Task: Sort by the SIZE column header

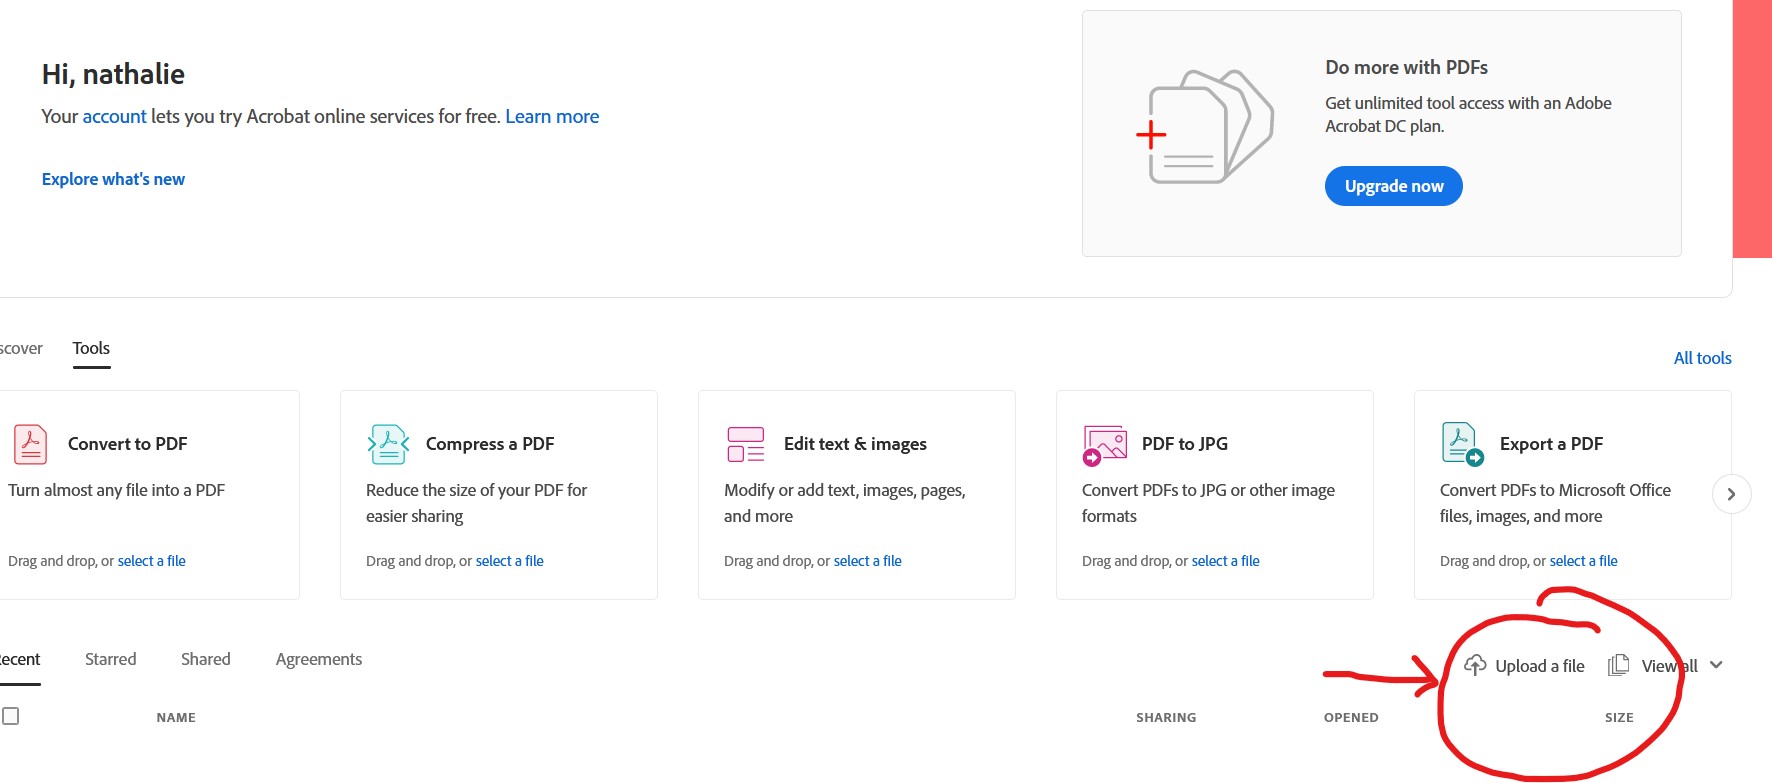Action: 1619,717
